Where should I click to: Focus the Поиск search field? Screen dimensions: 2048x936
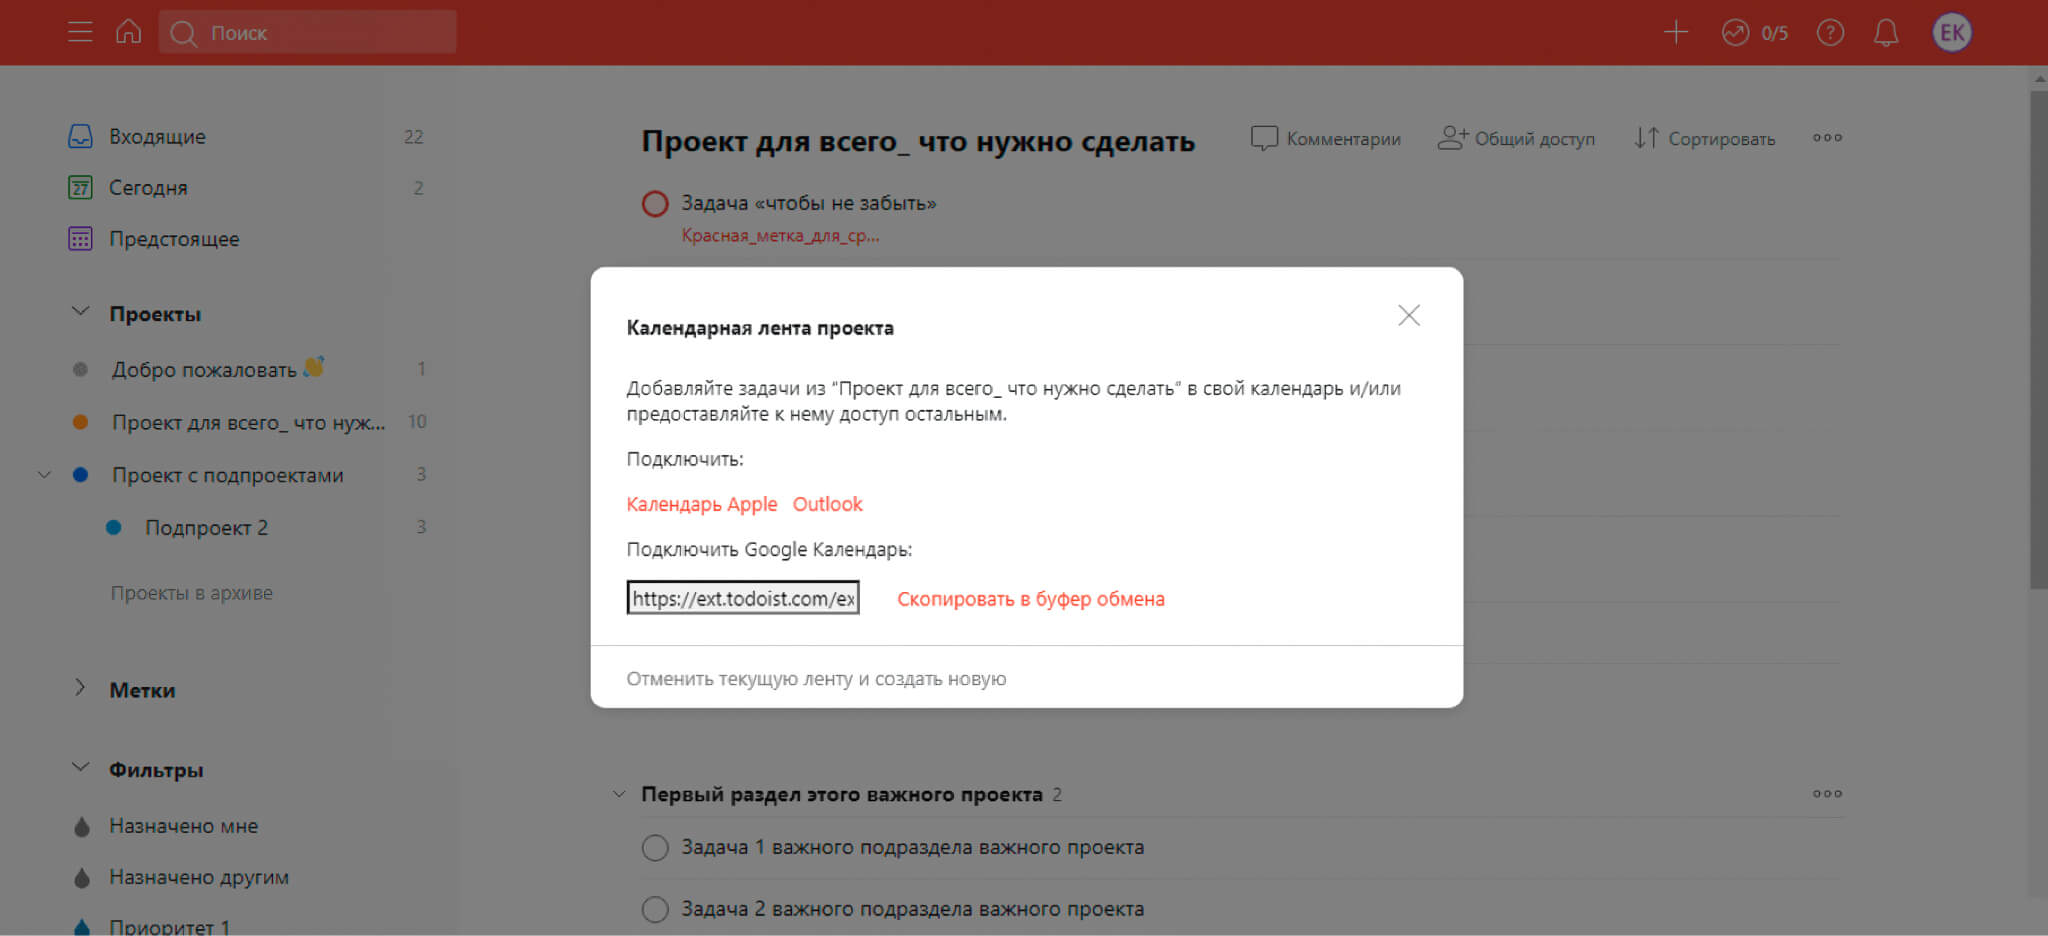point(308,32)
